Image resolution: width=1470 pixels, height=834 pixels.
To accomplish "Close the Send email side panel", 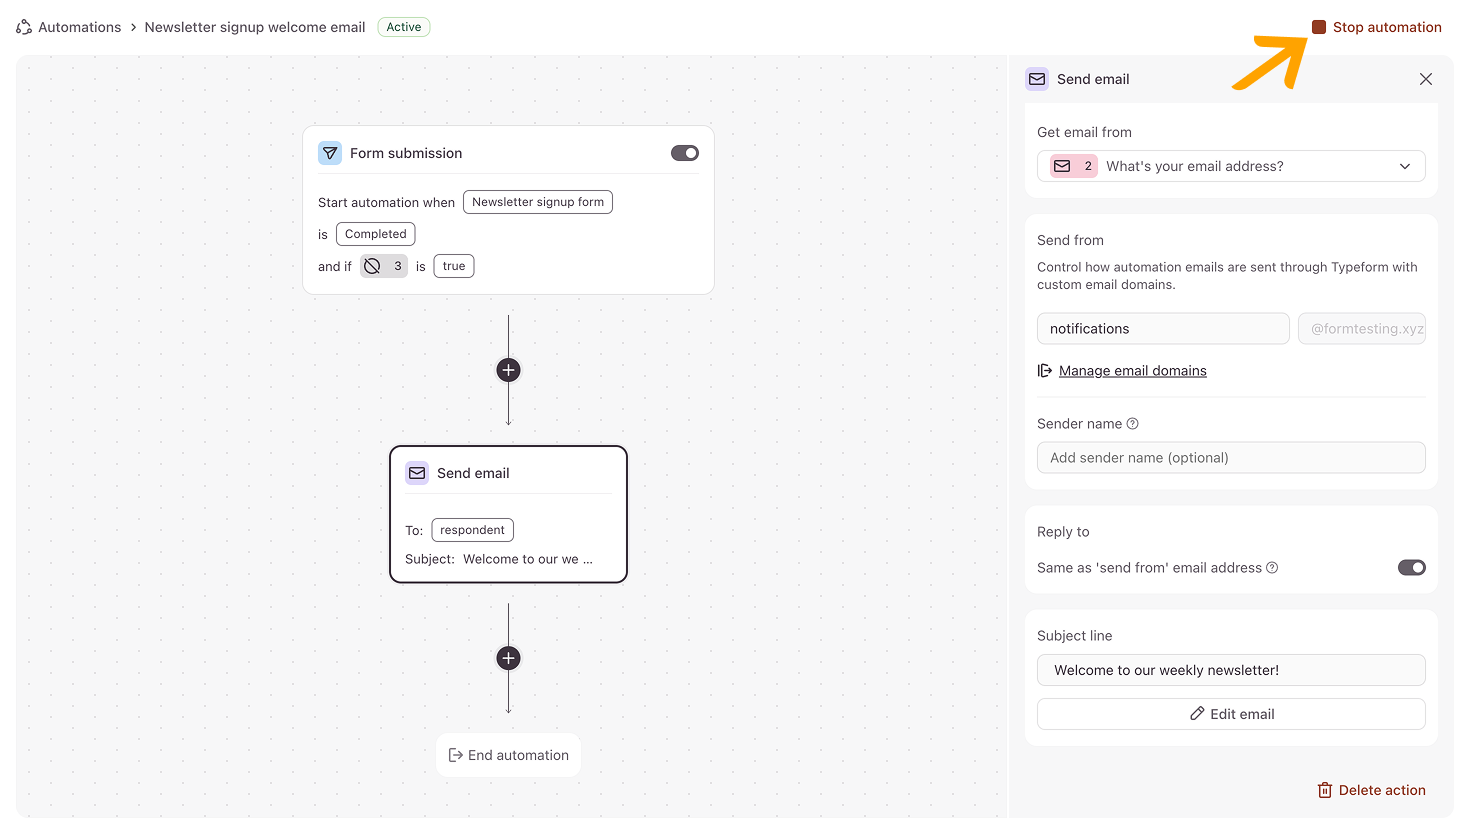I will 1426,79.
